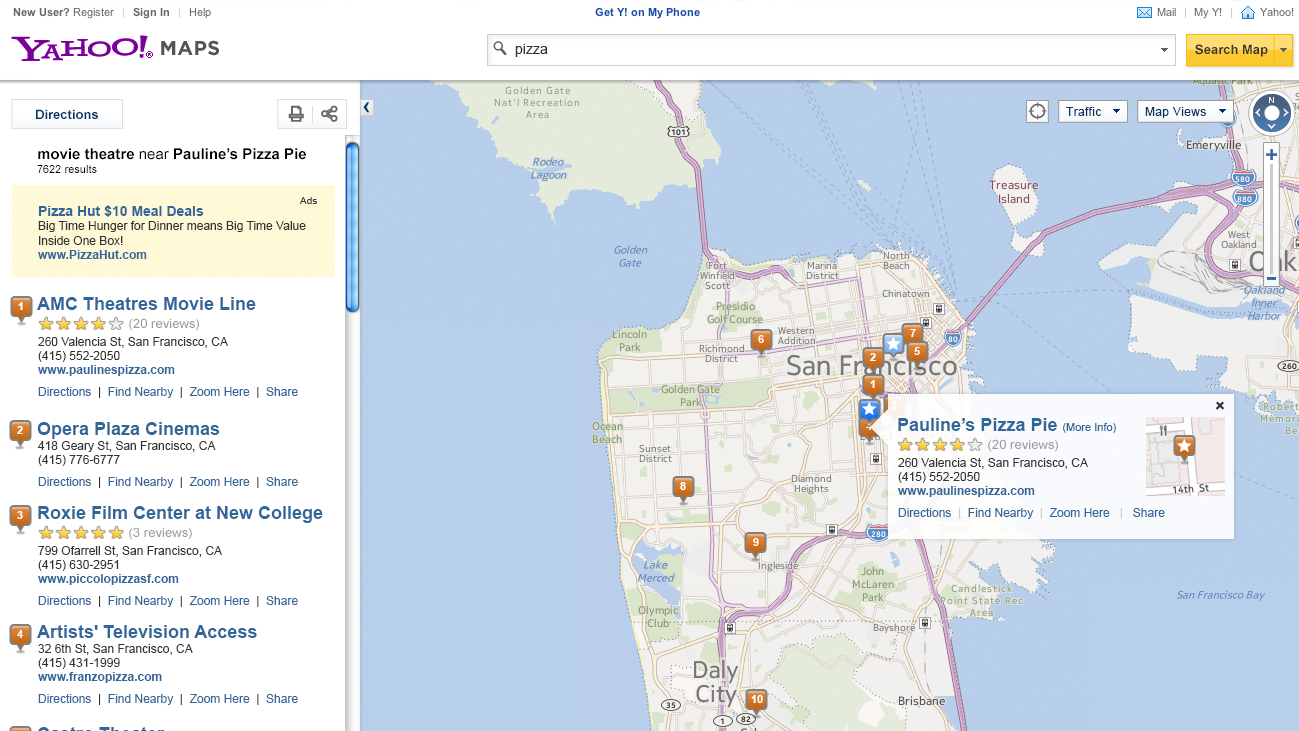Click the Directions button in side panel
This screenshot has width=1299, height=731.
(67, 114)
